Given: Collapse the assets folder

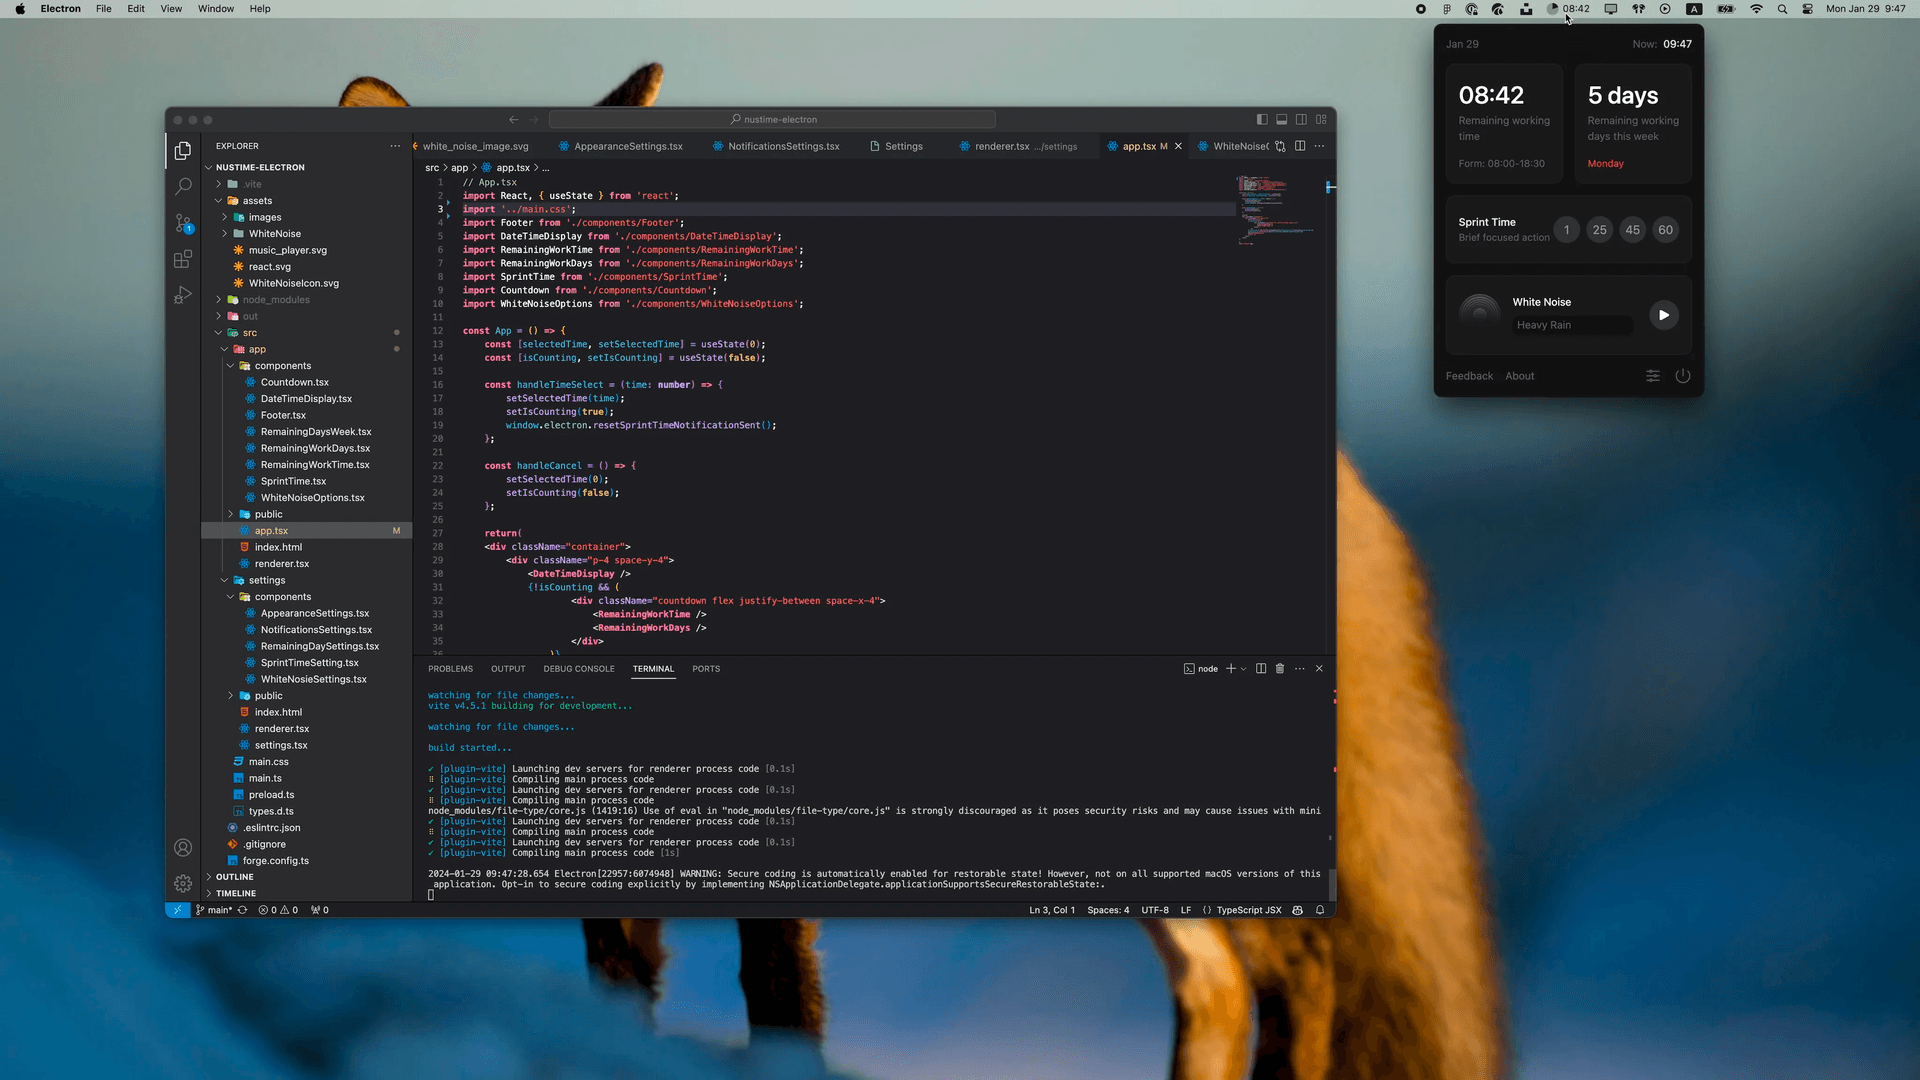Looking at the screenshot, I should tap(257, 201).
